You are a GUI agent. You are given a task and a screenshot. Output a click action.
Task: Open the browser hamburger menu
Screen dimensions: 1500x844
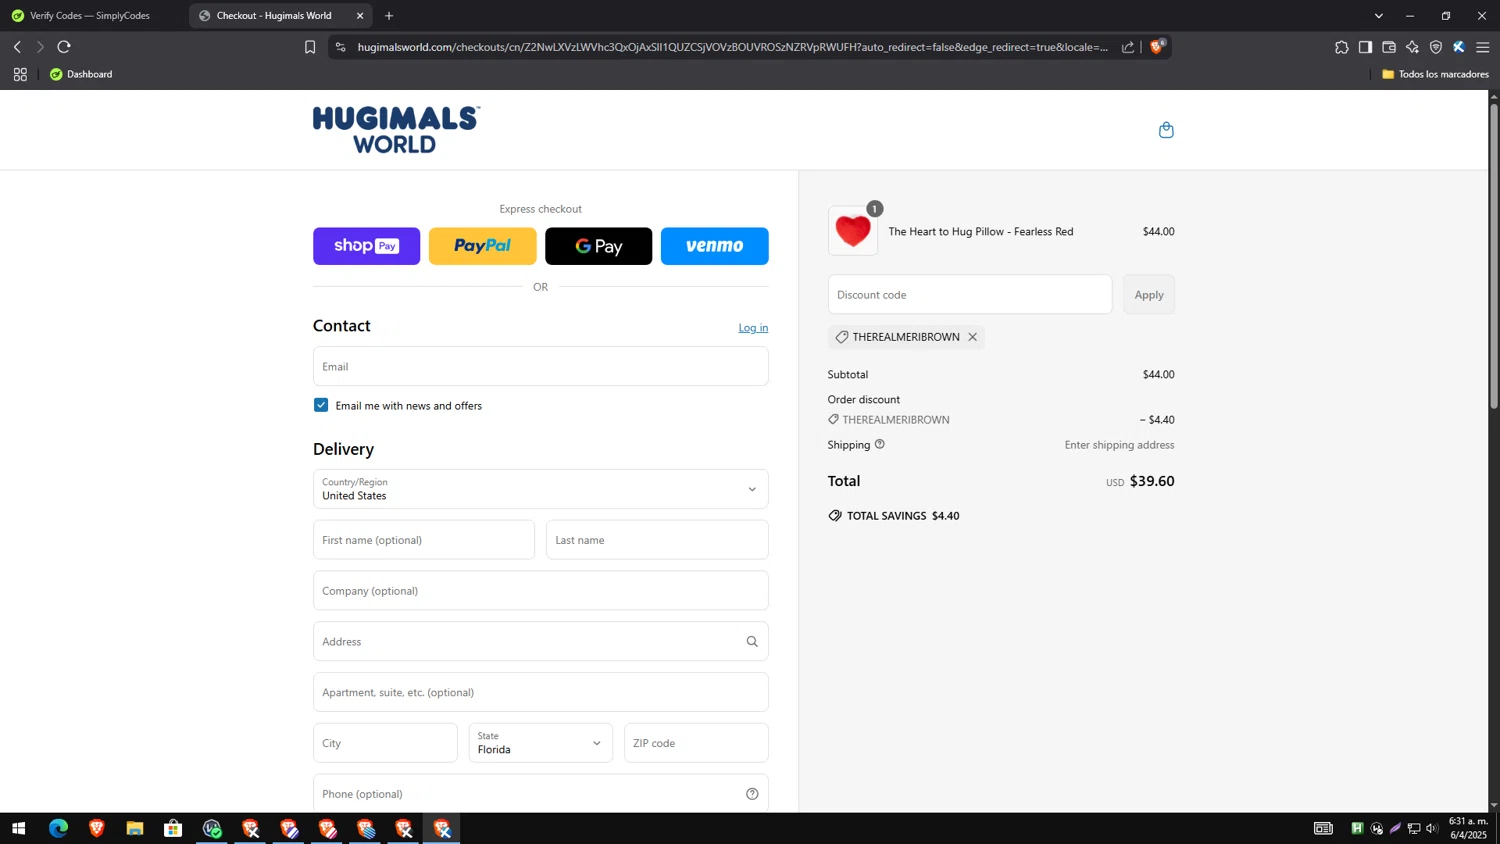tap(1483, 47)
